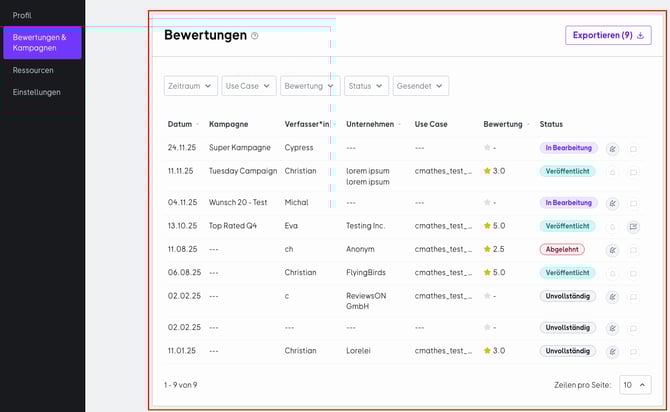Expand the Use Case filter dropdown
The height and width of the screenshot is (412, 670).
248,86
